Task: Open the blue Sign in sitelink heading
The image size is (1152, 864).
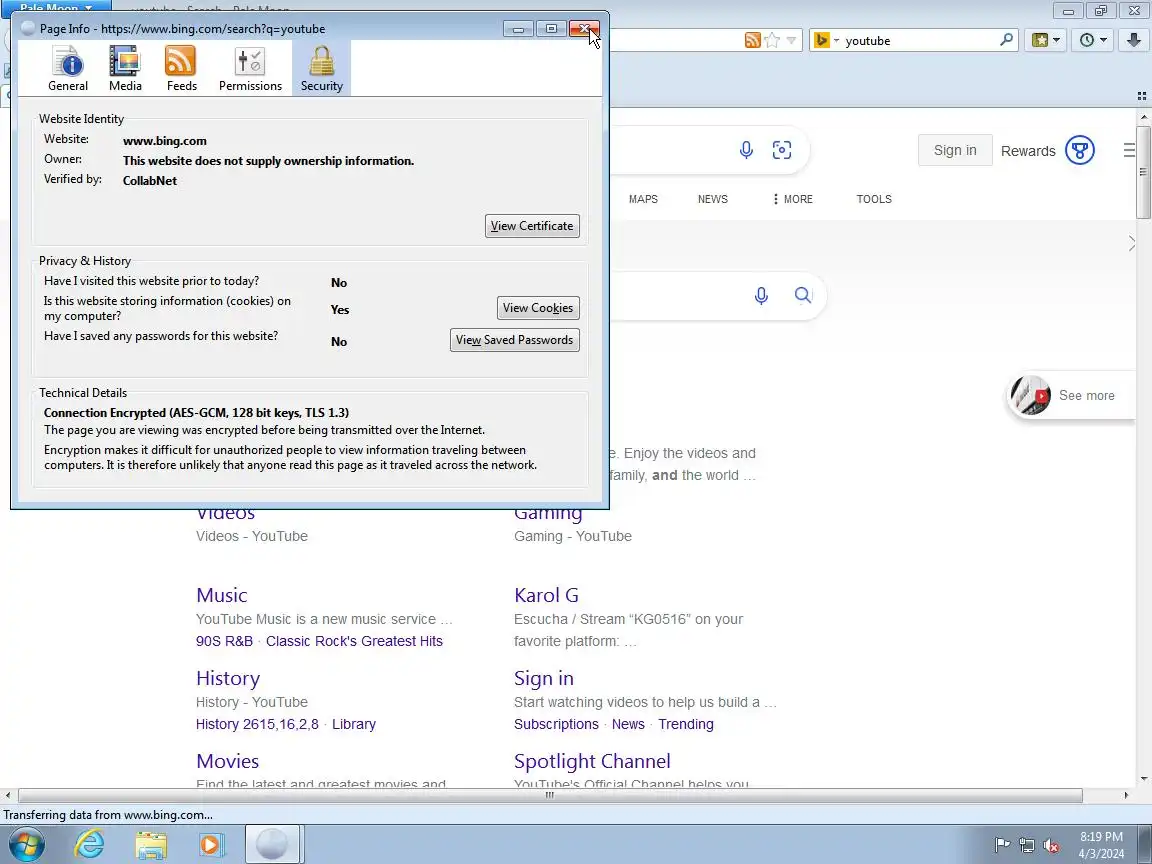Action: [x=544, y=678]
